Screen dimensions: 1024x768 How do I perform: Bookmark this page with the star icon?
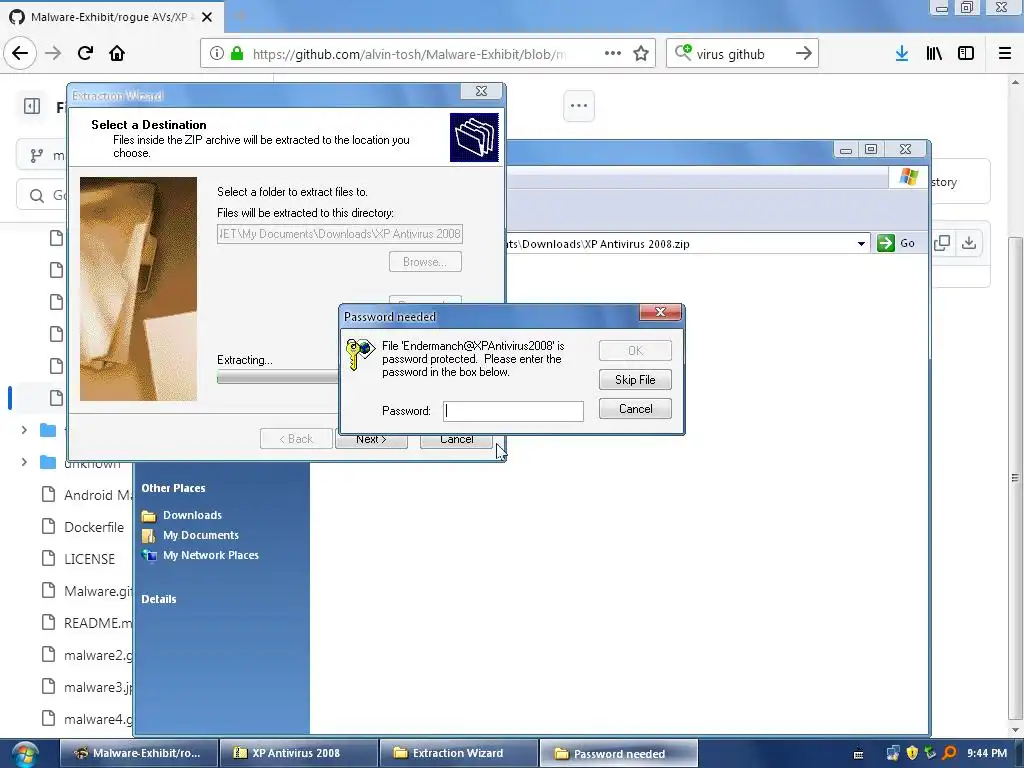[x=641, y=54]
